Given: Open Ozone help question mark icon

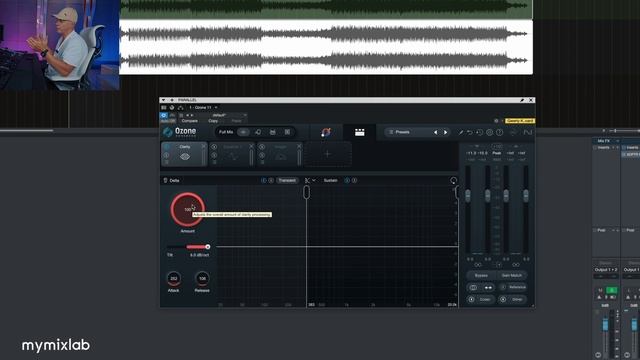Looking at the screenshot, I should 499,132.
